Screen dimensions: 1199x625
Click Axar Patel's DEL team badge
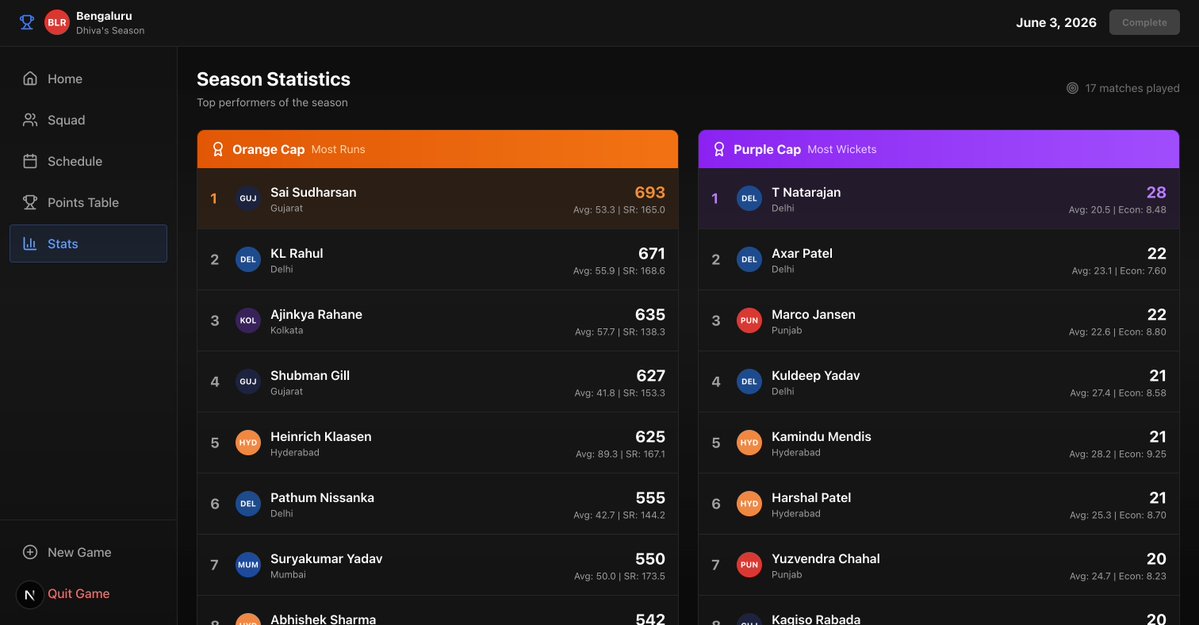coord(749,259)
